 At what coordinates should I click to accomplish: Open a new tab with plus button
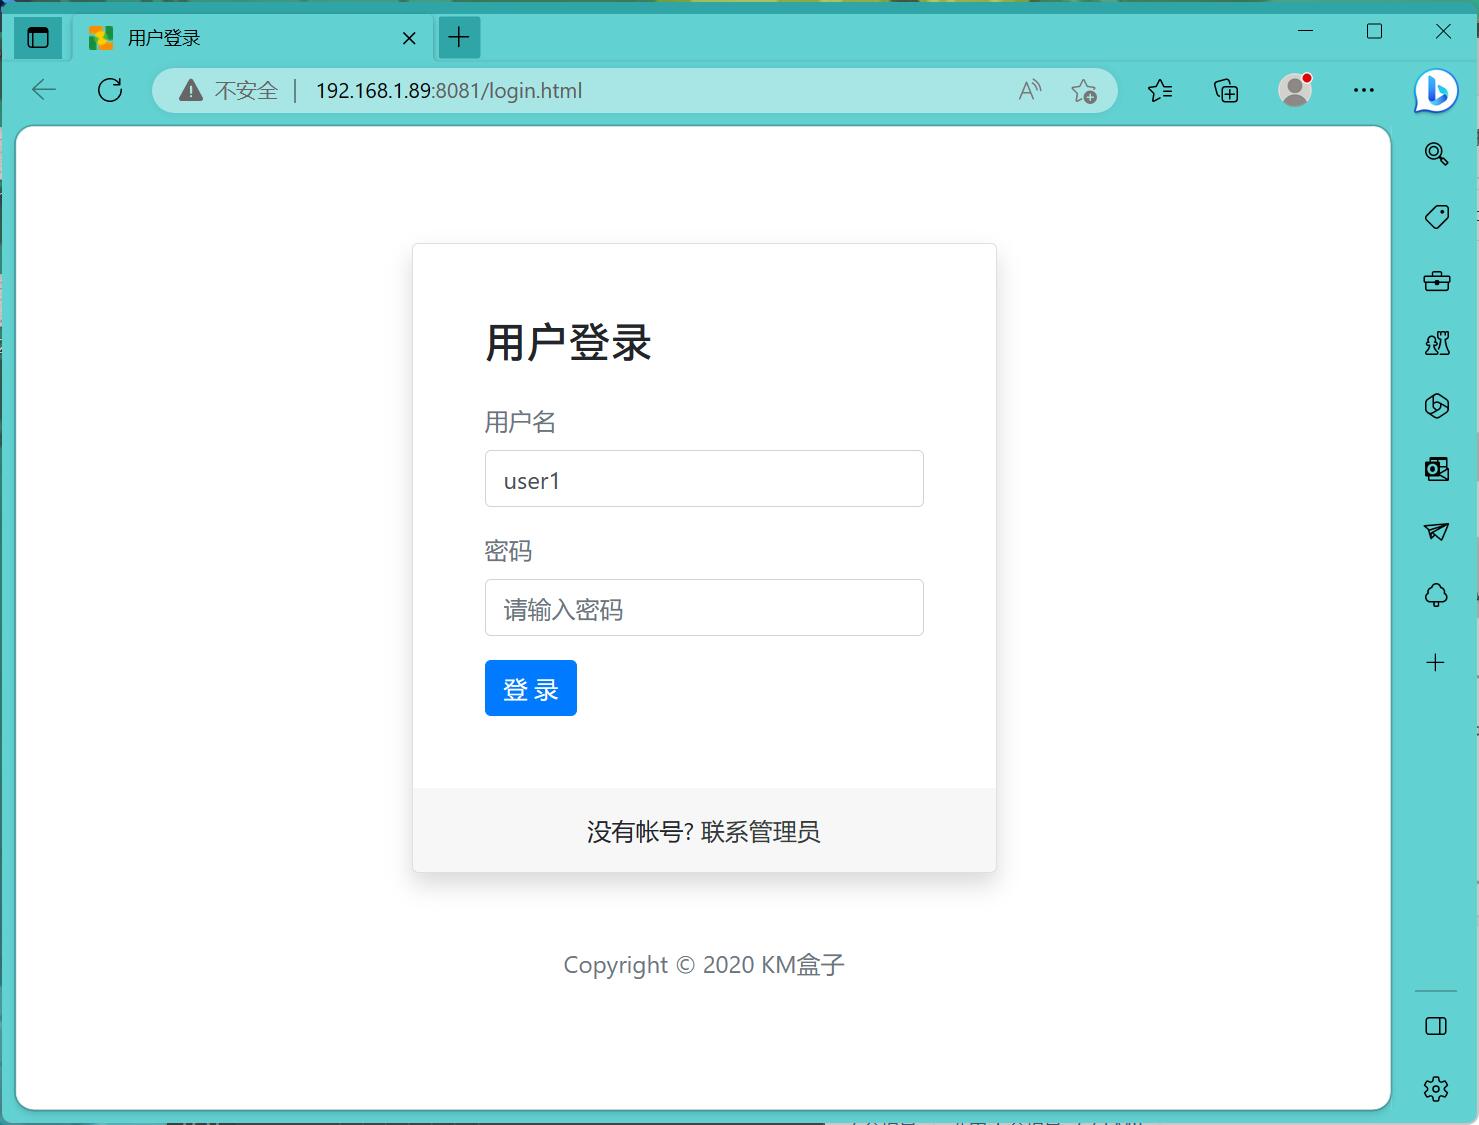[x=459, y=38]
